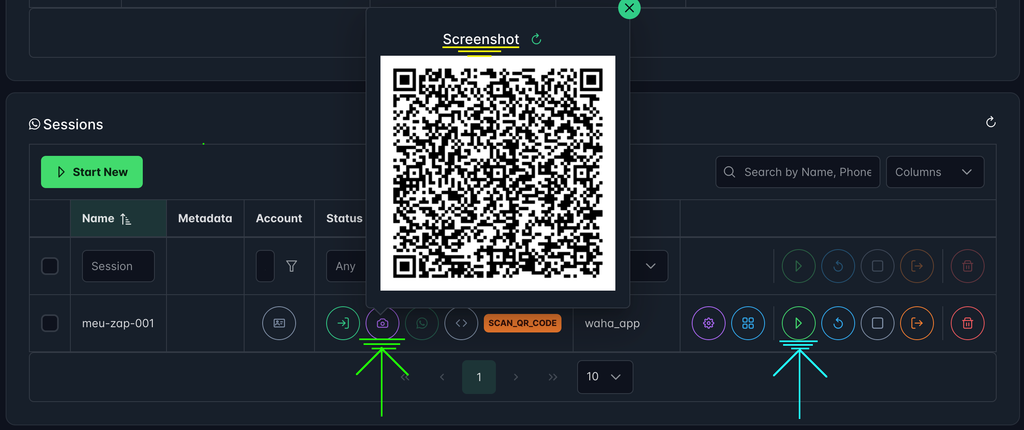Open the Columns dropdown
This screenshot has height=430, width=1024.
pos(935,172)
